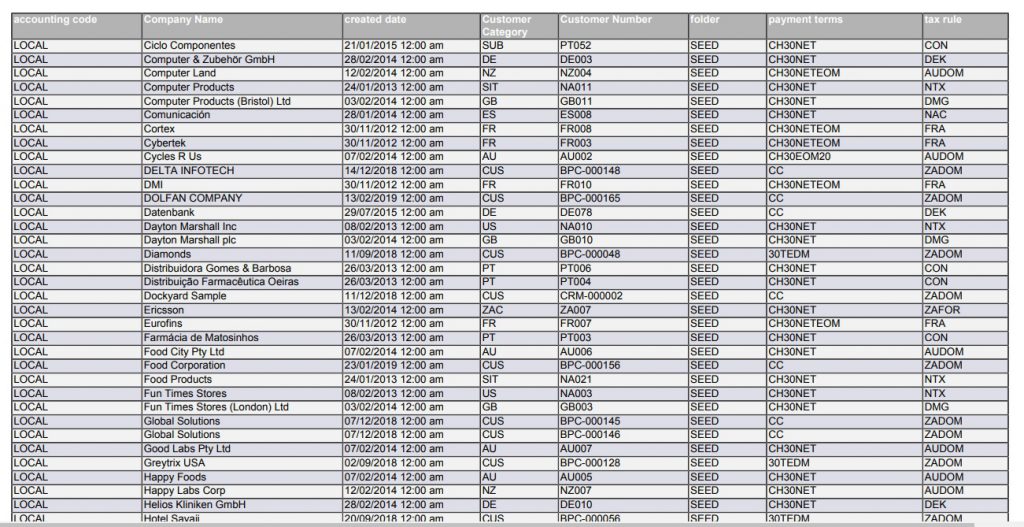Click the 'Company Name' column header
This screenshot has height=527, width=1024.
pos(242,26)
